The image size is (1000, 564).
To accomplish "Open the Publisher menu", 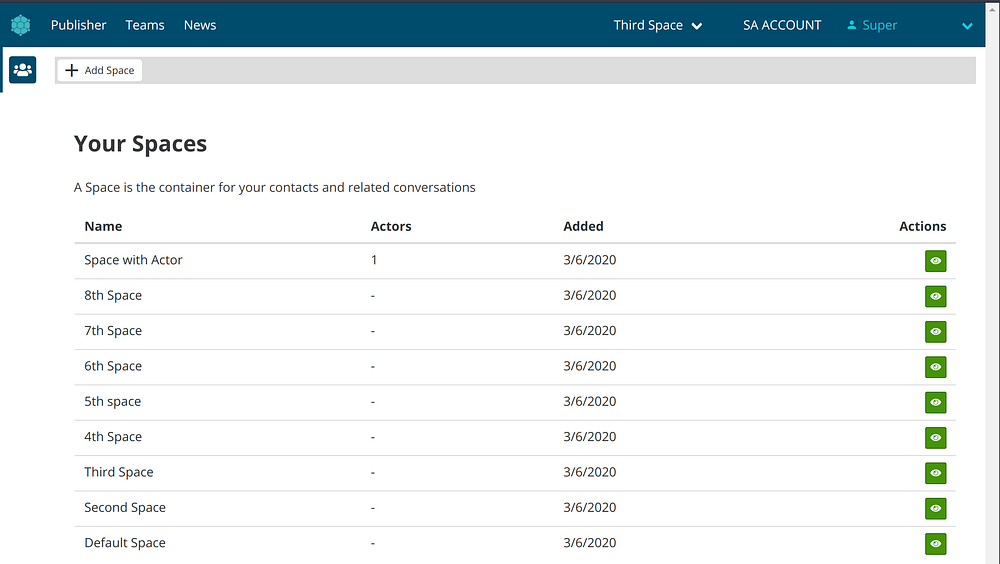I will 78,25.
